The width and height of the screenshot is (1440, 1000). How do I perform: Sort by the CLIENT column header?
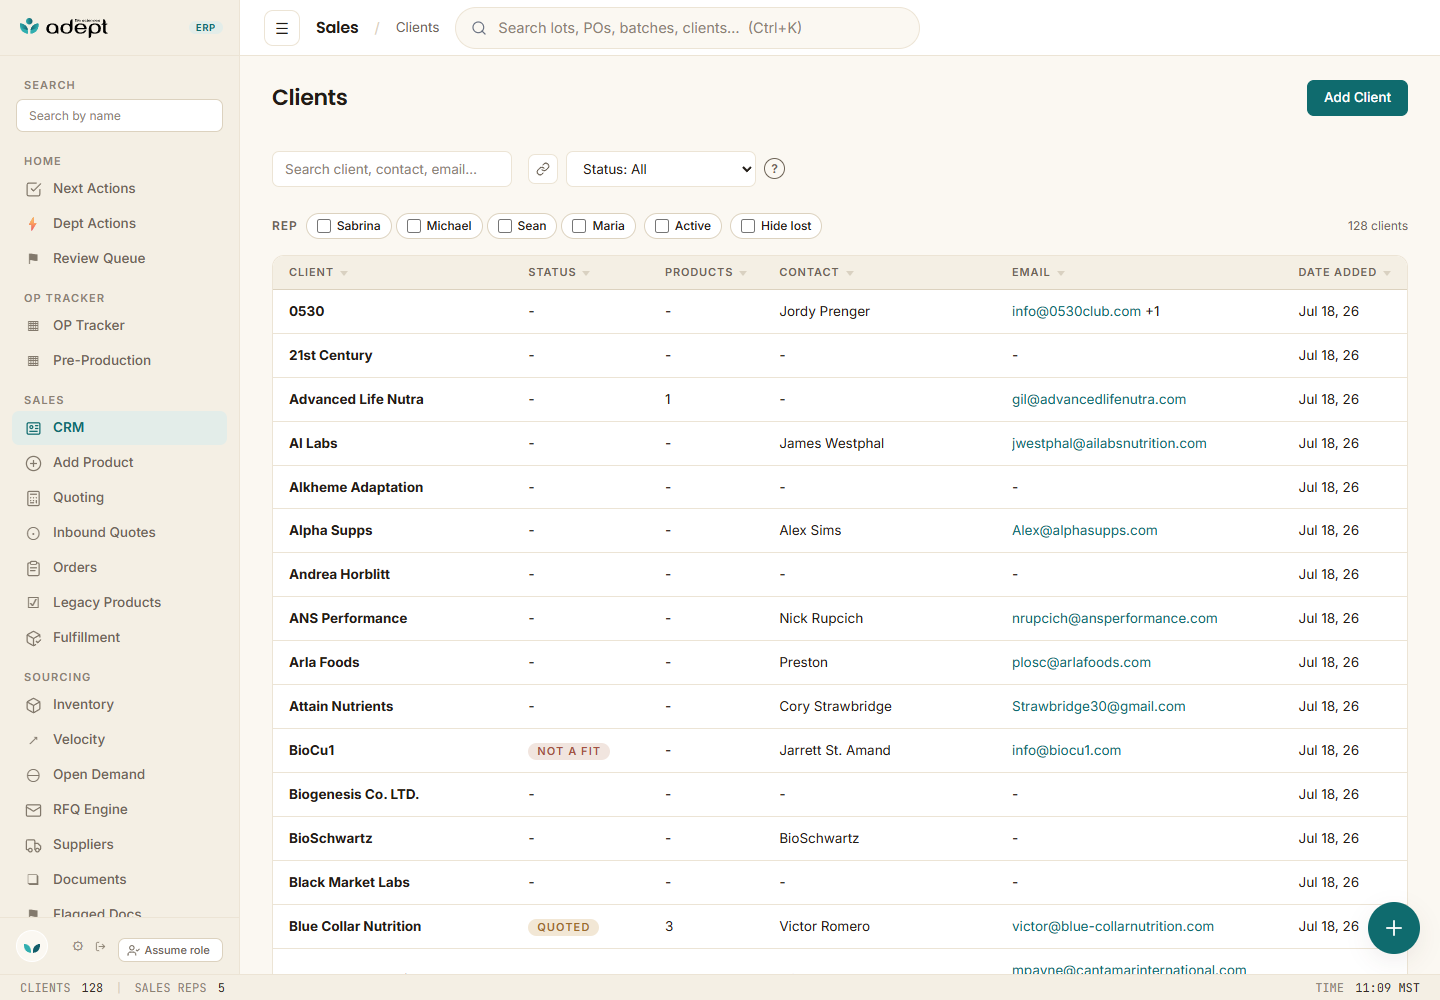[x=318, y=272]
